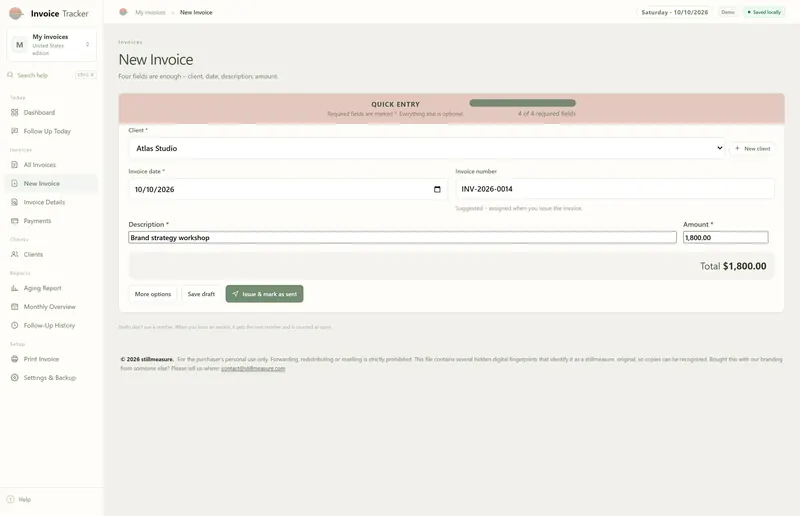Viewport: 800px width, 516px height.
Task: Click the Monthly Overview calendar icon
Action: [x=14, y=307]
